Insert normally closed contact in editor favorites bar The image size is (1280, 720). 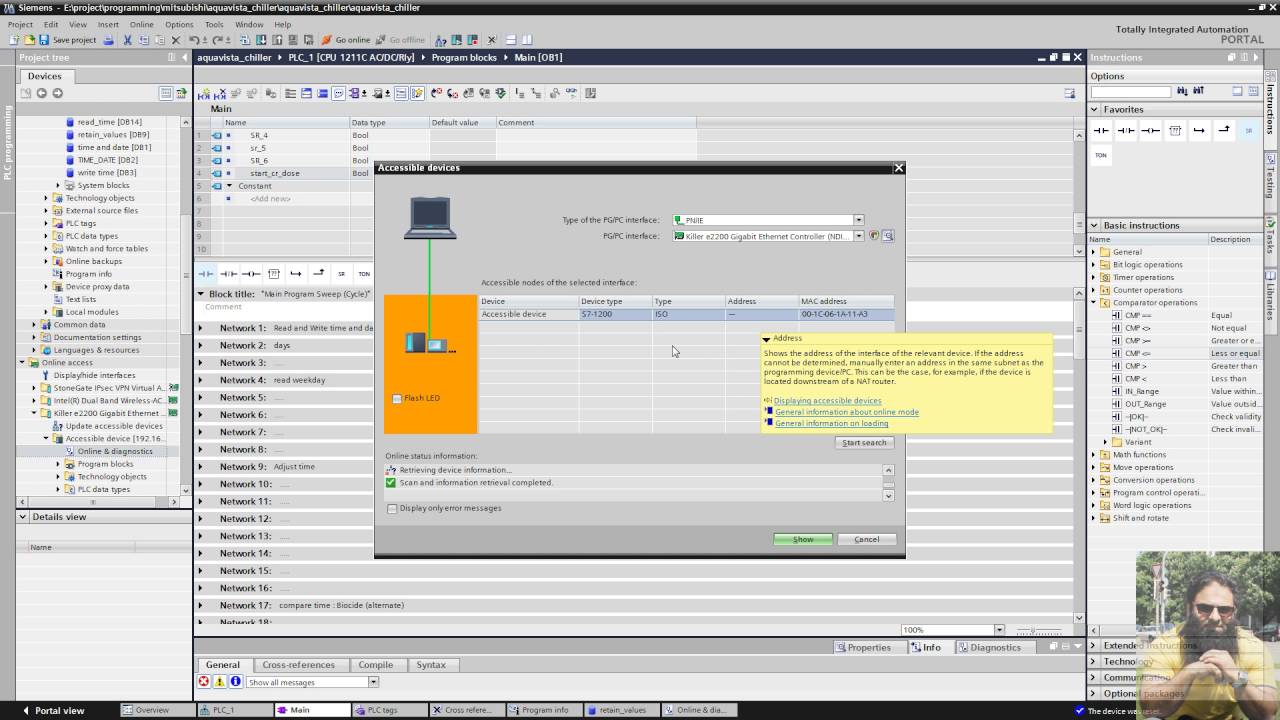tap(228, 273)
